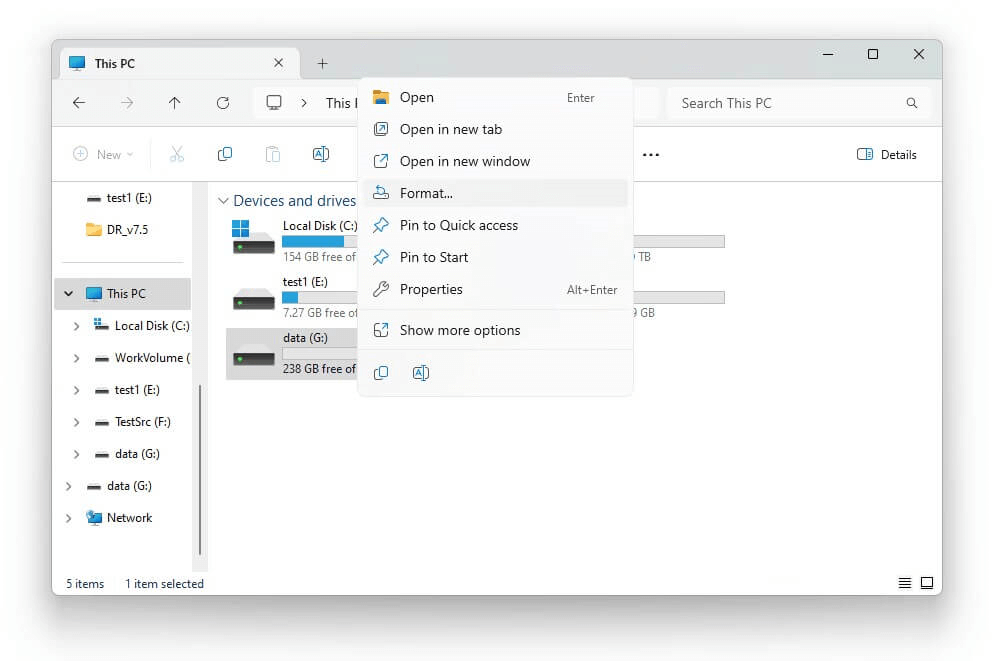Switch to details view in the status bar
This screenshot has width=1001, height=661.
click(x=904, y=583)
